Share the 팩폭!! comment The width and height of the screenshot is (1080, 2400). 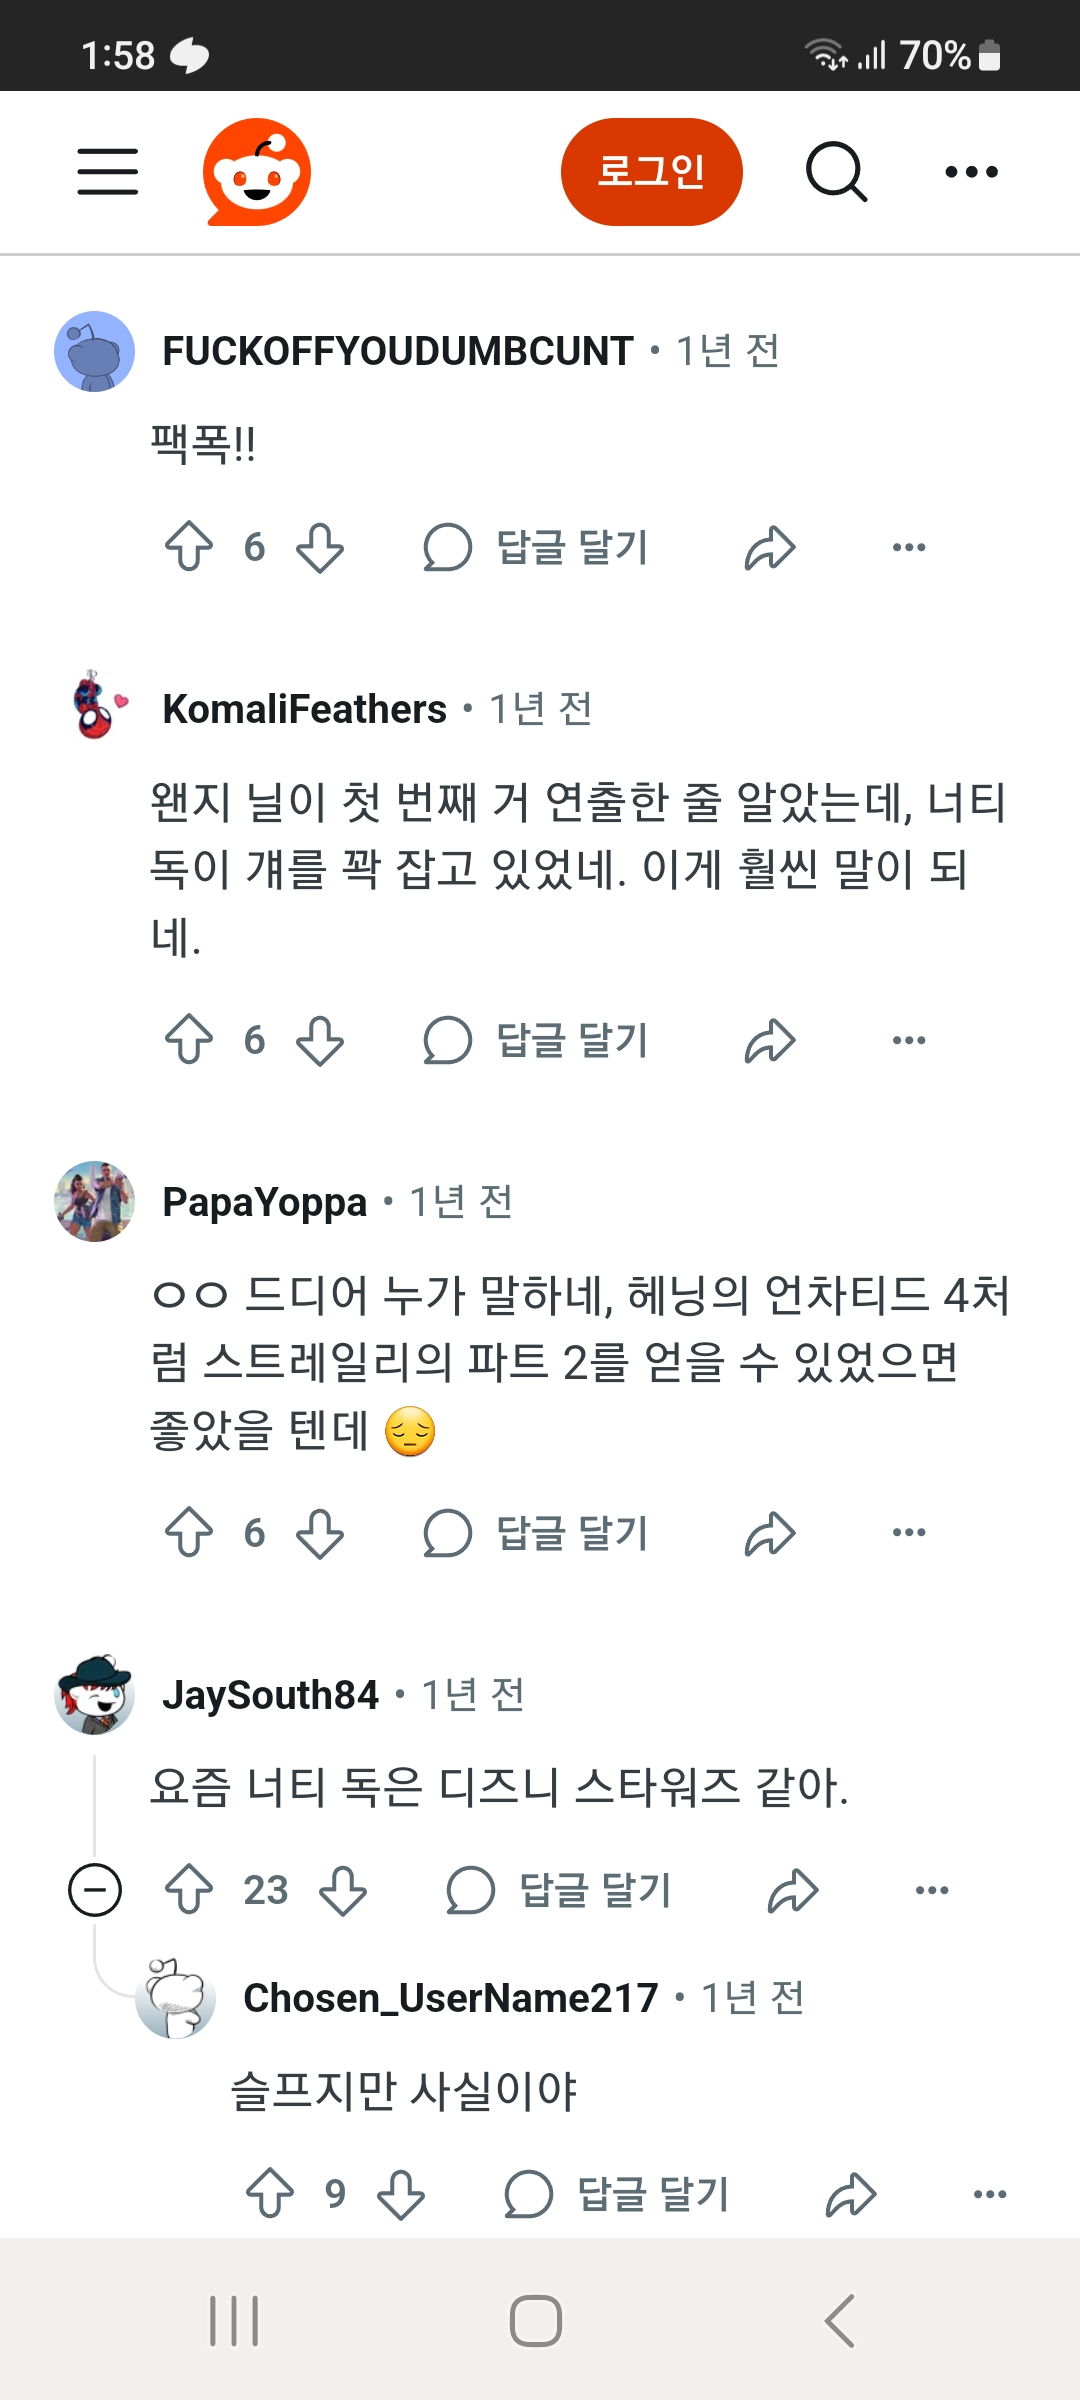pyautogui.click(x=770, y=547)
